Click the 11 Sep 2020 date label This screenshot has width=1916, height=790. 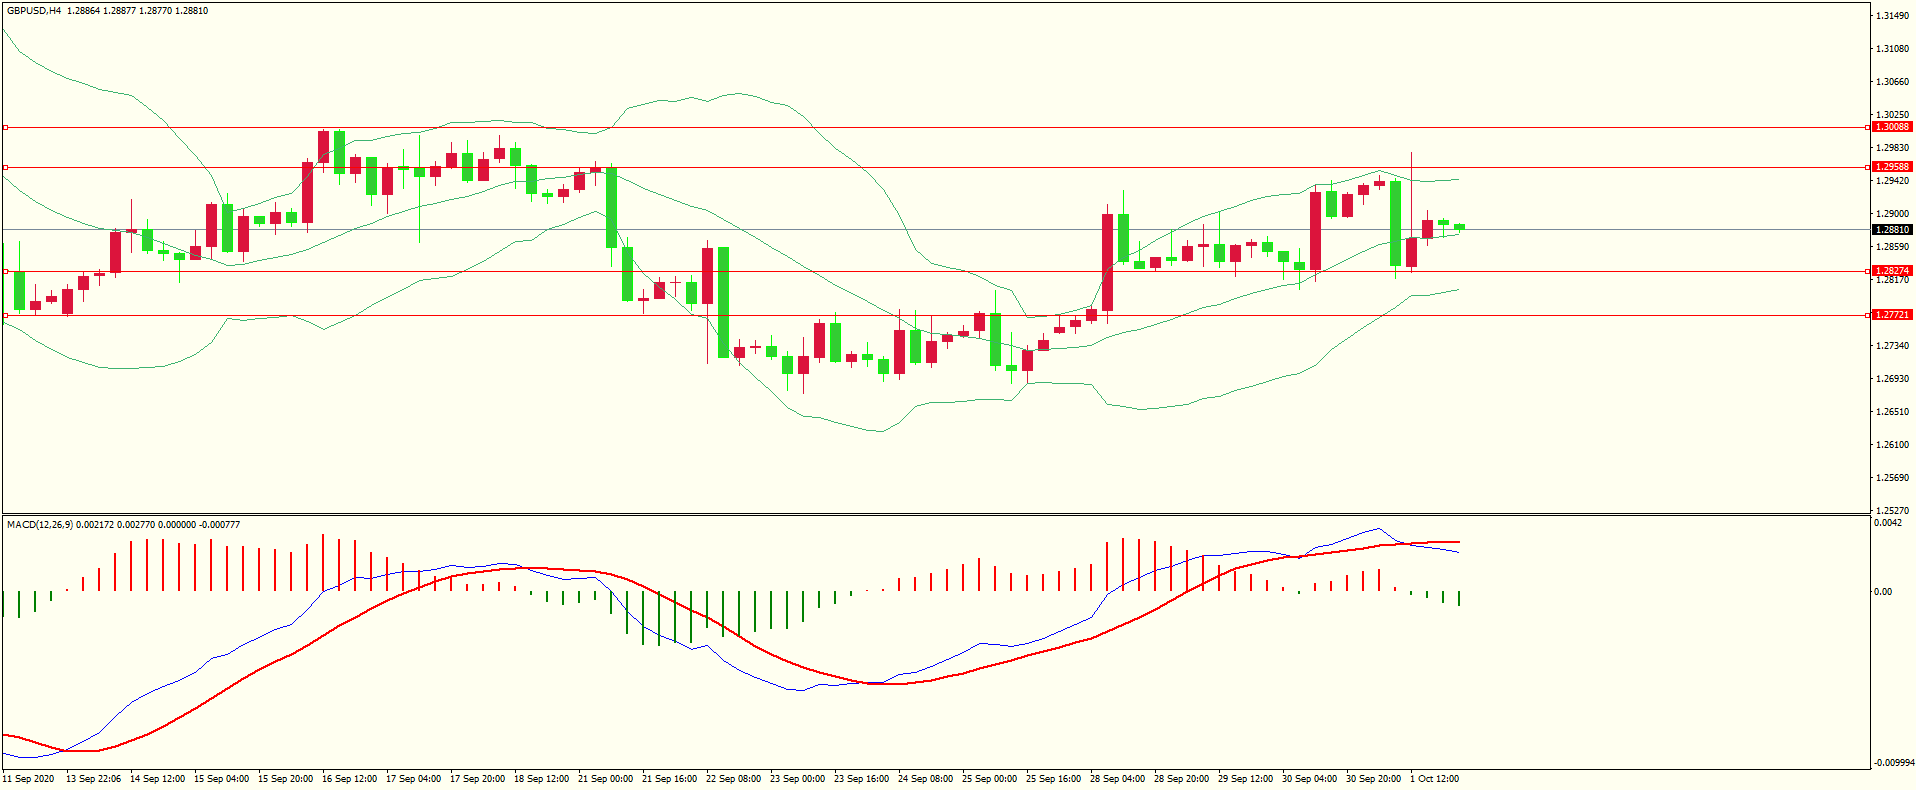click(29, 779)
